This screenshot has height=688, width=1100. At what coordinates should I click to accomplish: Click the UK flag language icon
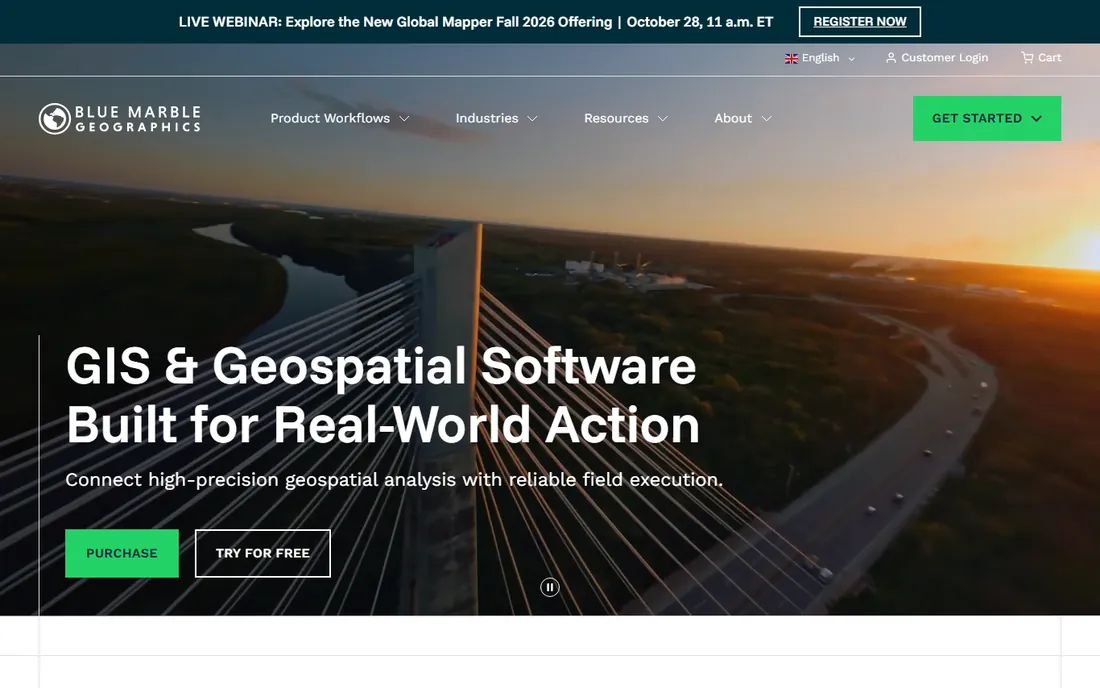791,58
